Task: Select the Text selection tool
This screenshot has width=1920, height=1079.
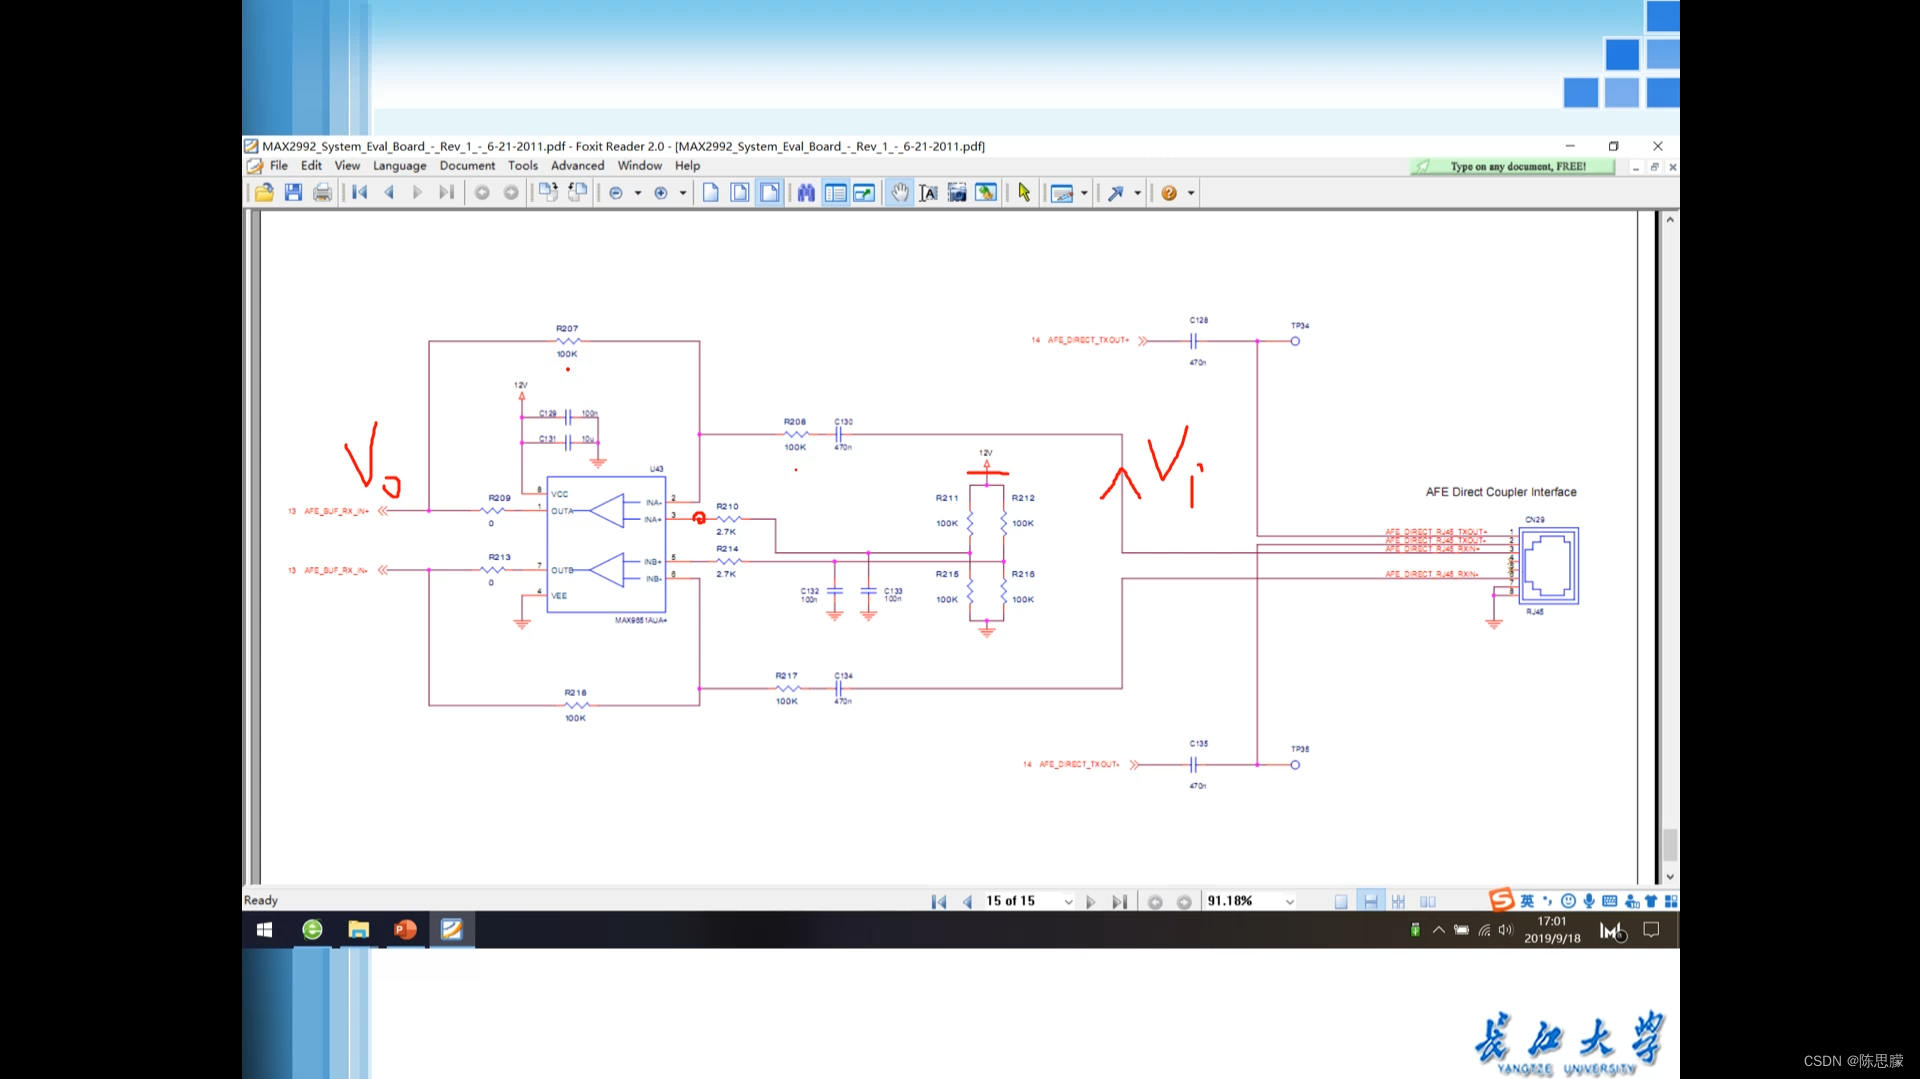Action: 928,193
